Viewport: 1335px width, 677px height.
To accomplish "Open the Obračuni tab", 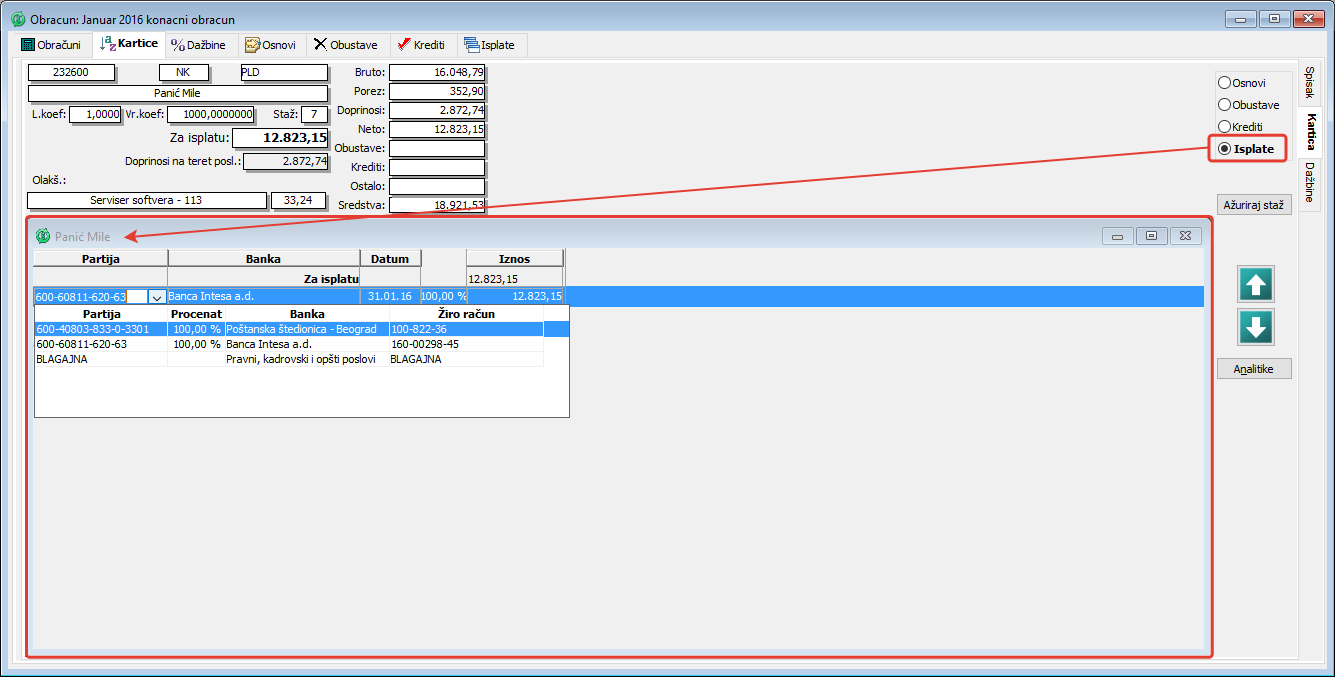I will 51,45.
